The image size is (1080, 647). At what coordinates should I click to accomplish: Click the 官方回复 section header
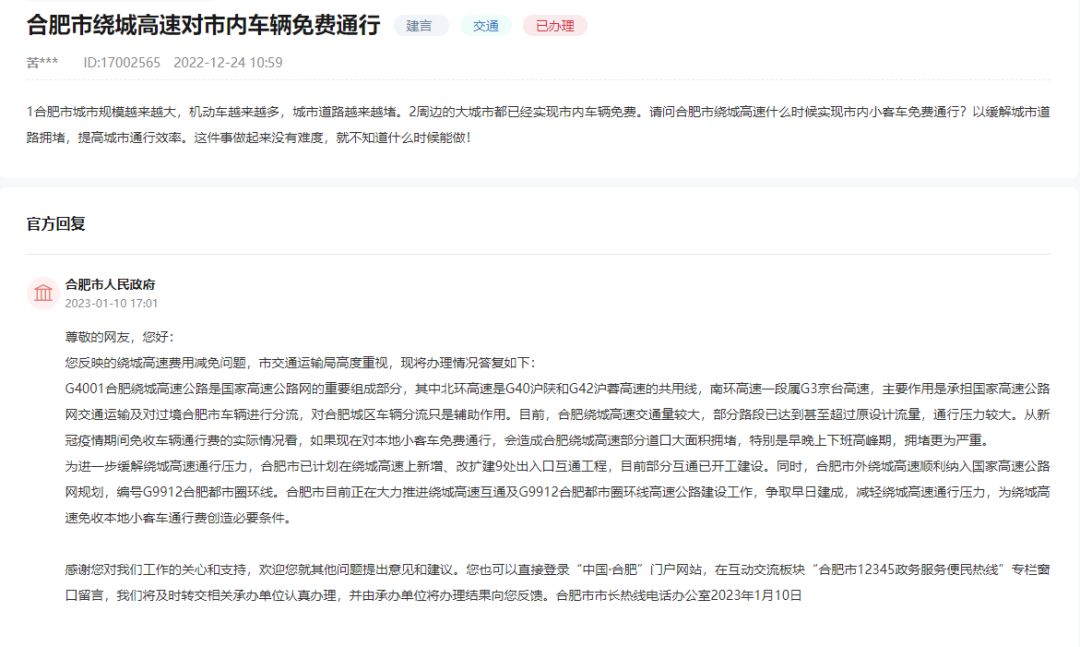[54, 221]
